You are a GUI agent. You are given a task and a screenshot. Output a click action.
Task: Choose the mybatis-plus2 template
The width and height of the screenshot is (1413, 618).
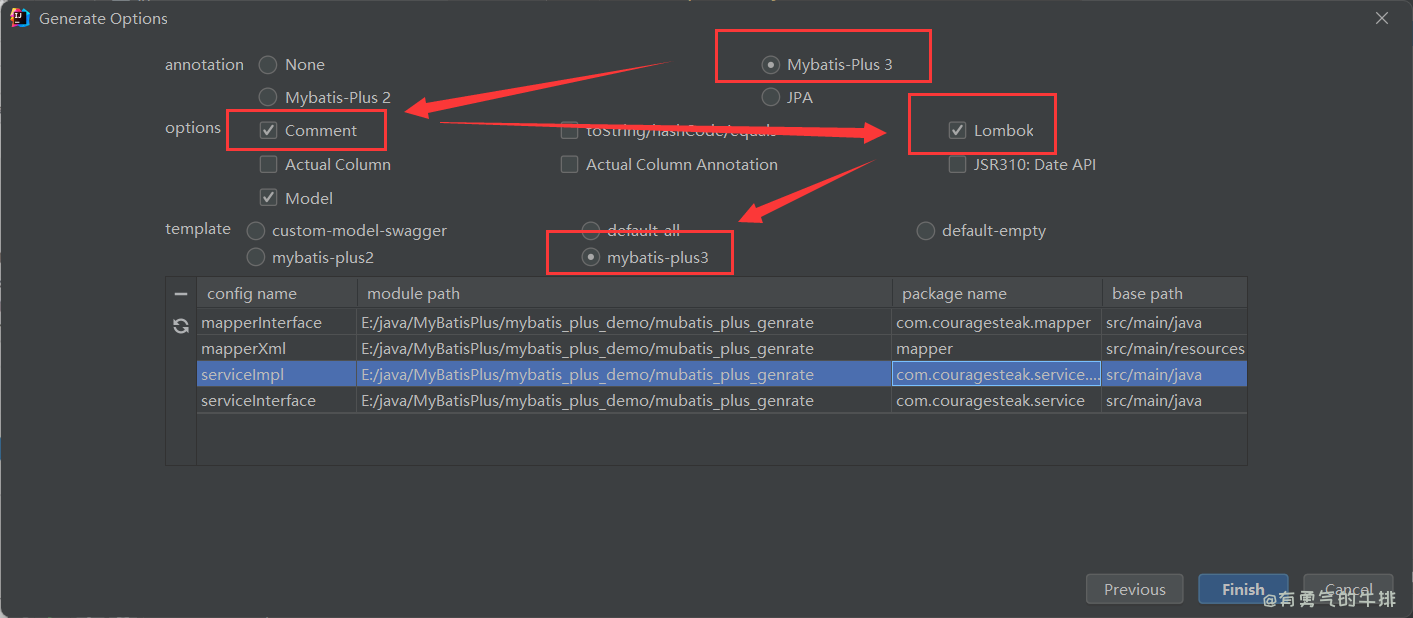(256, 258)
